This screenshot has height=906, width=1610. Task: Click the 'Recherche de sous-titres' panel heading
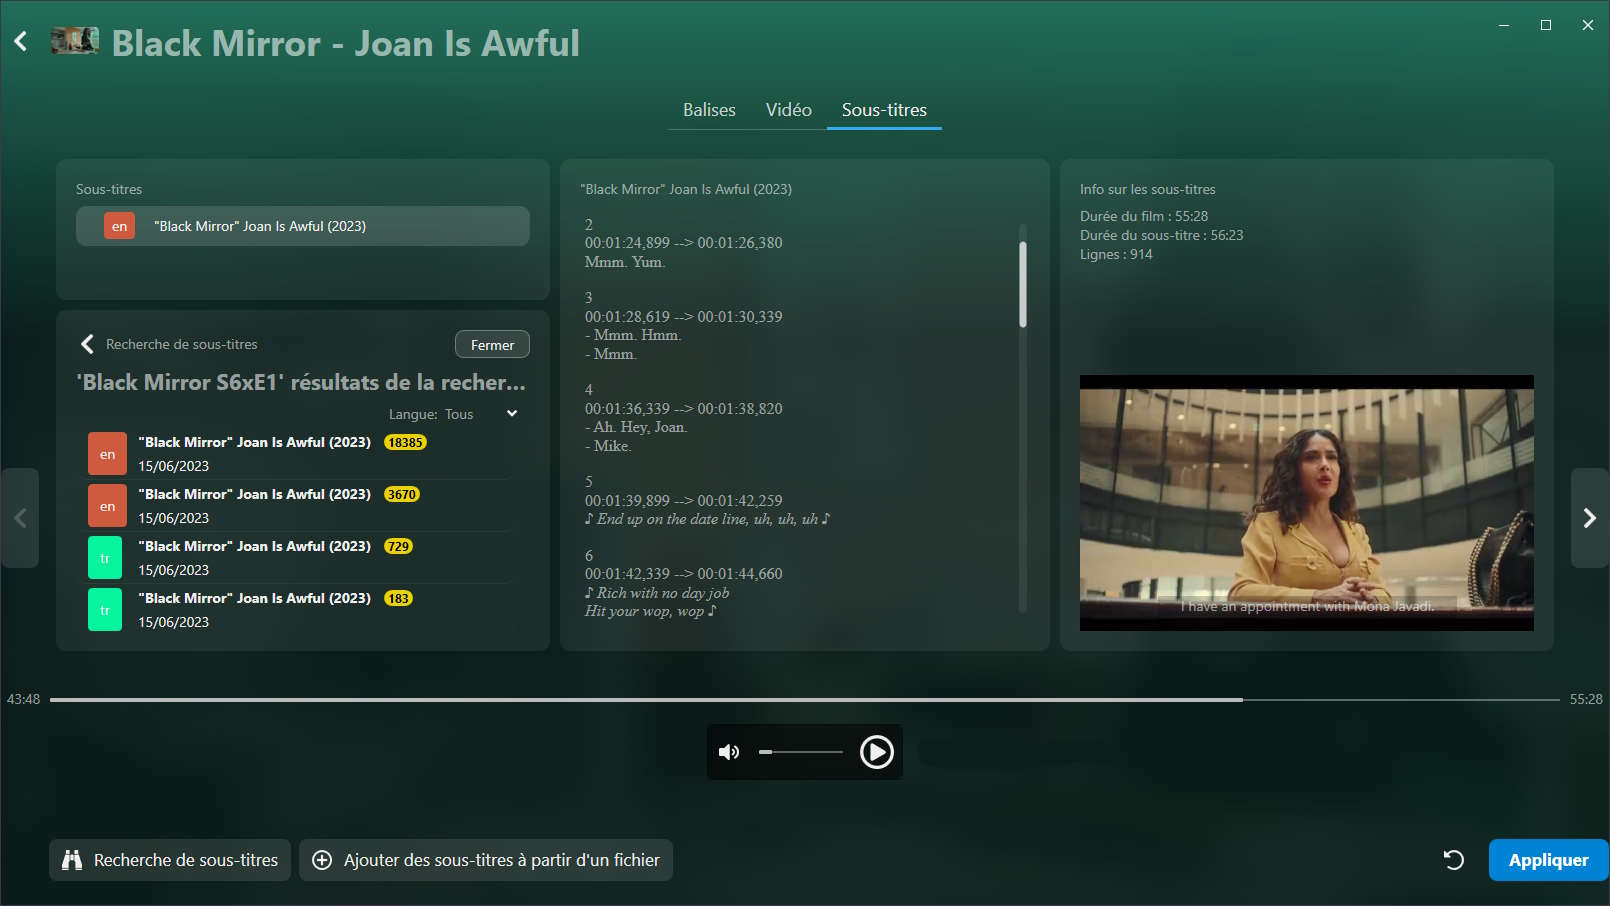pyautogui.click(x=182, y=344)
